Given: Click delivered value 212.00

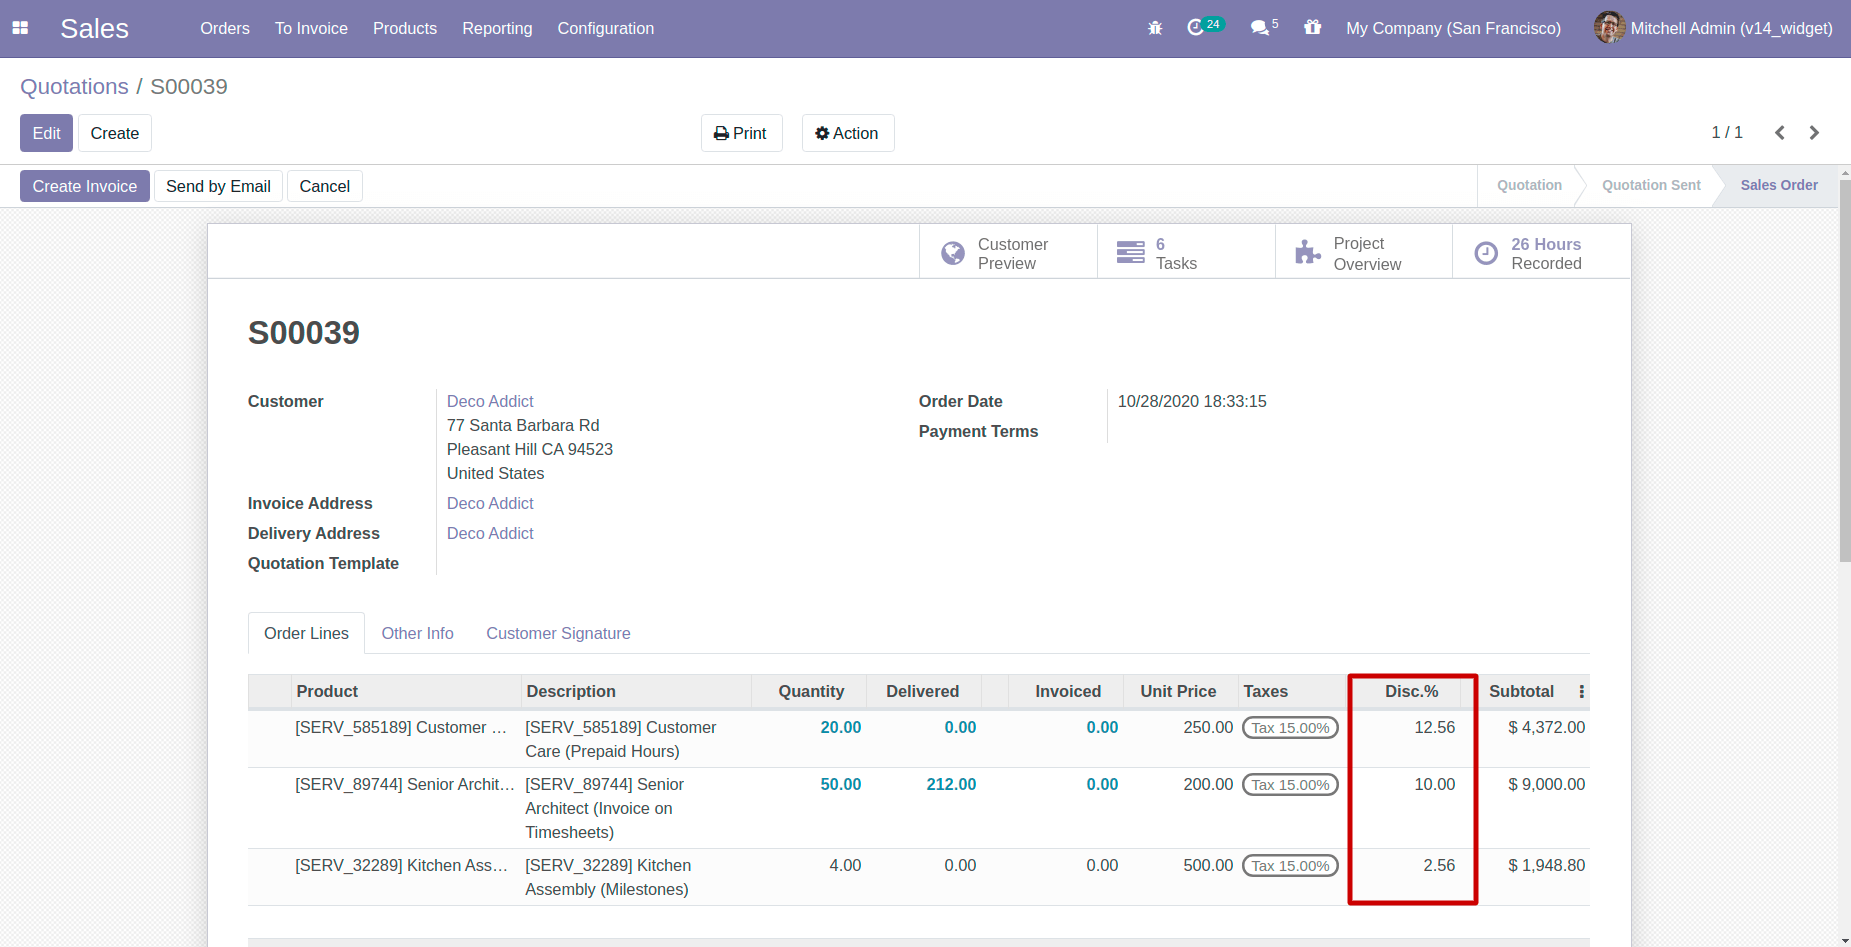Looking at the screenshot, I should point(951,785).
